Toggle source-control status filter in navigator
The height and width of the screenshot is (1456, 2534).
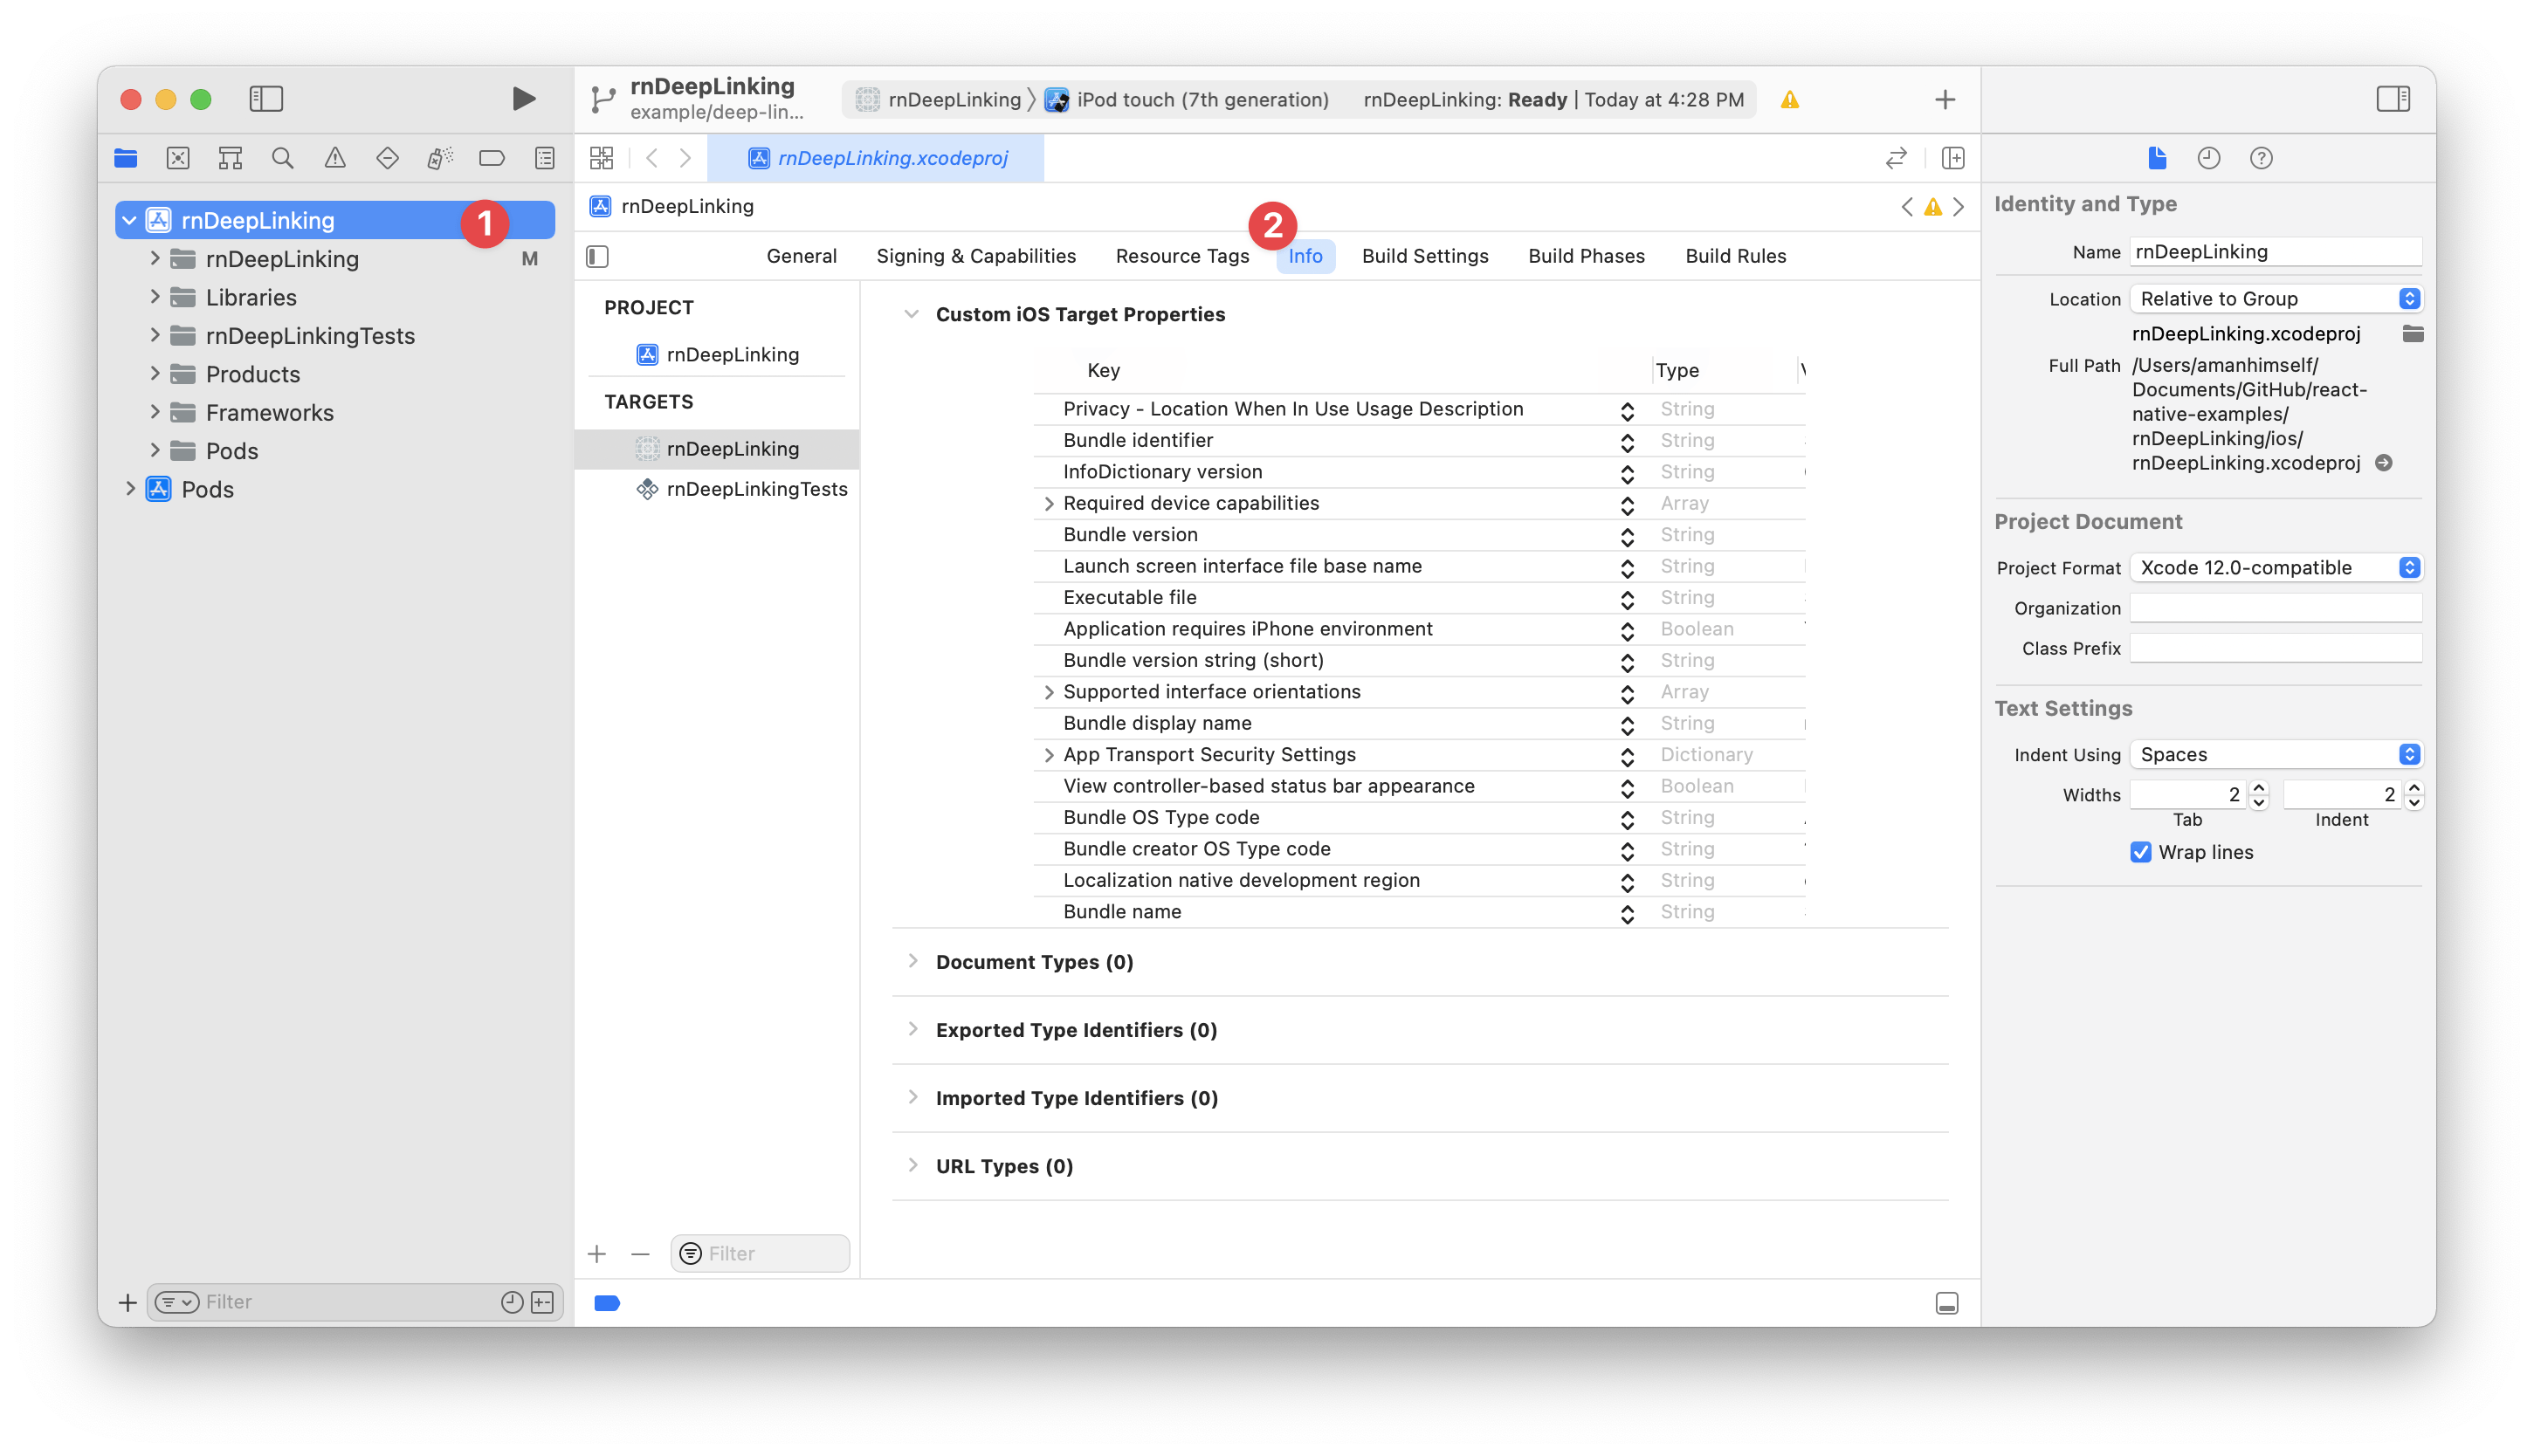543,1301
